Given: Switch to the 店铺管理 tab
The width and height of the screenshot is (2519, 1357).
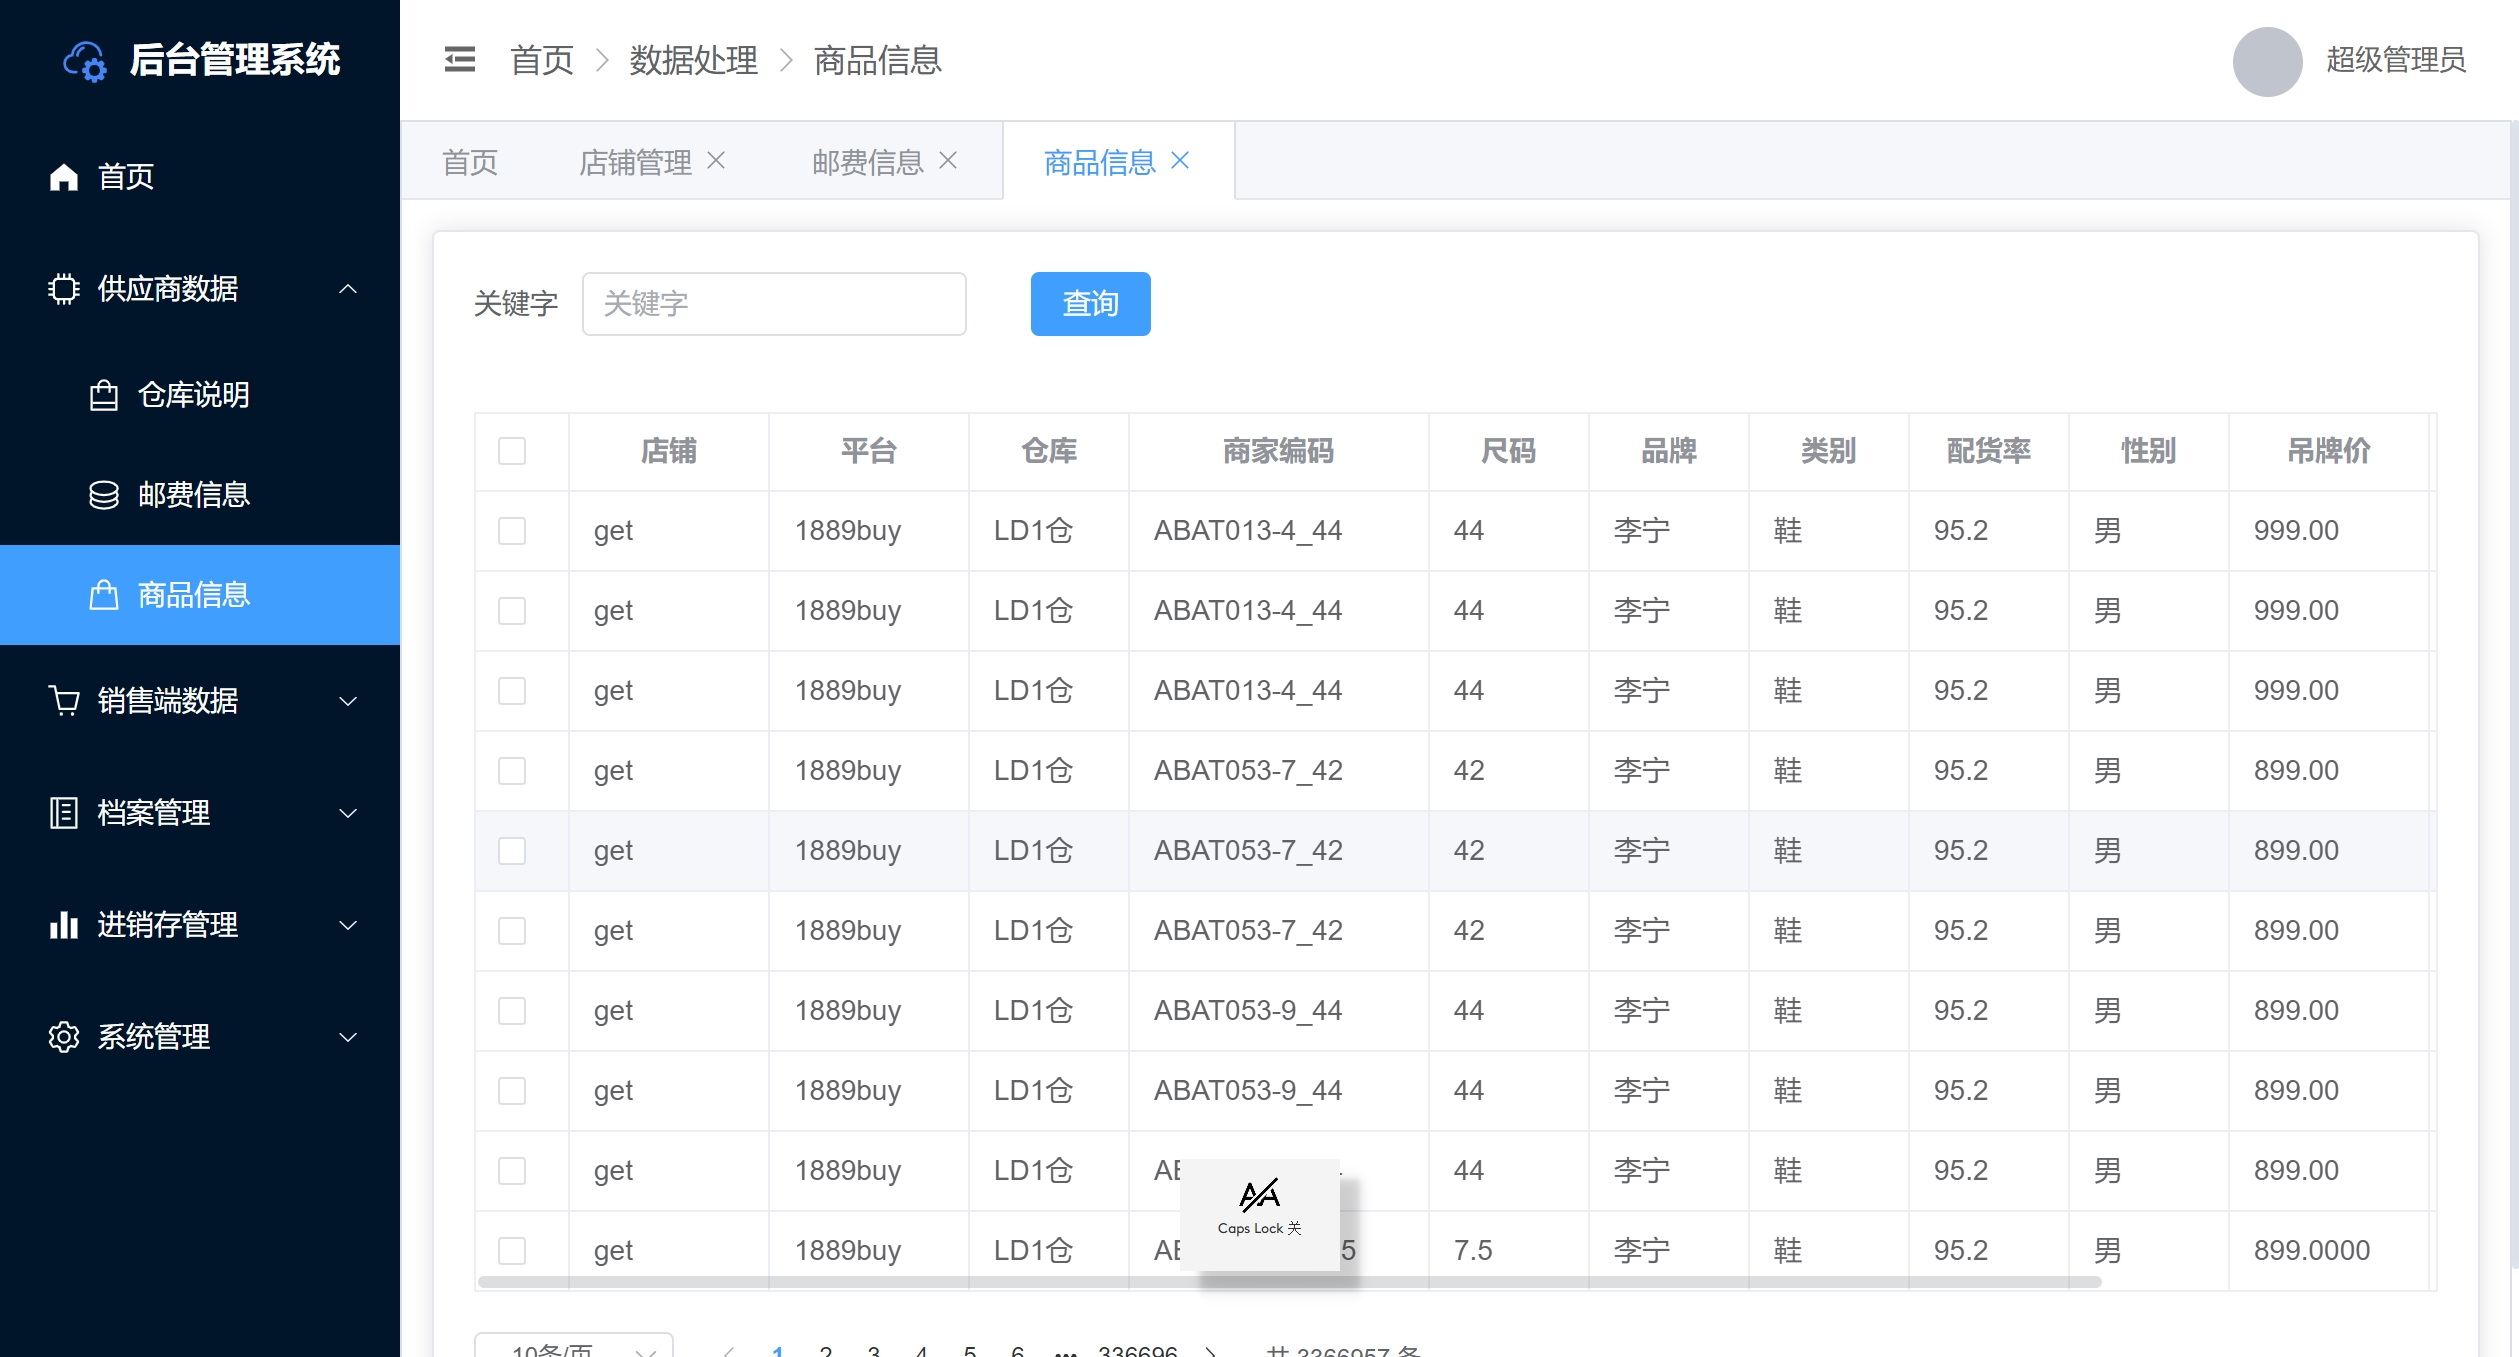Looking at the screenshot, I should 636,162.
